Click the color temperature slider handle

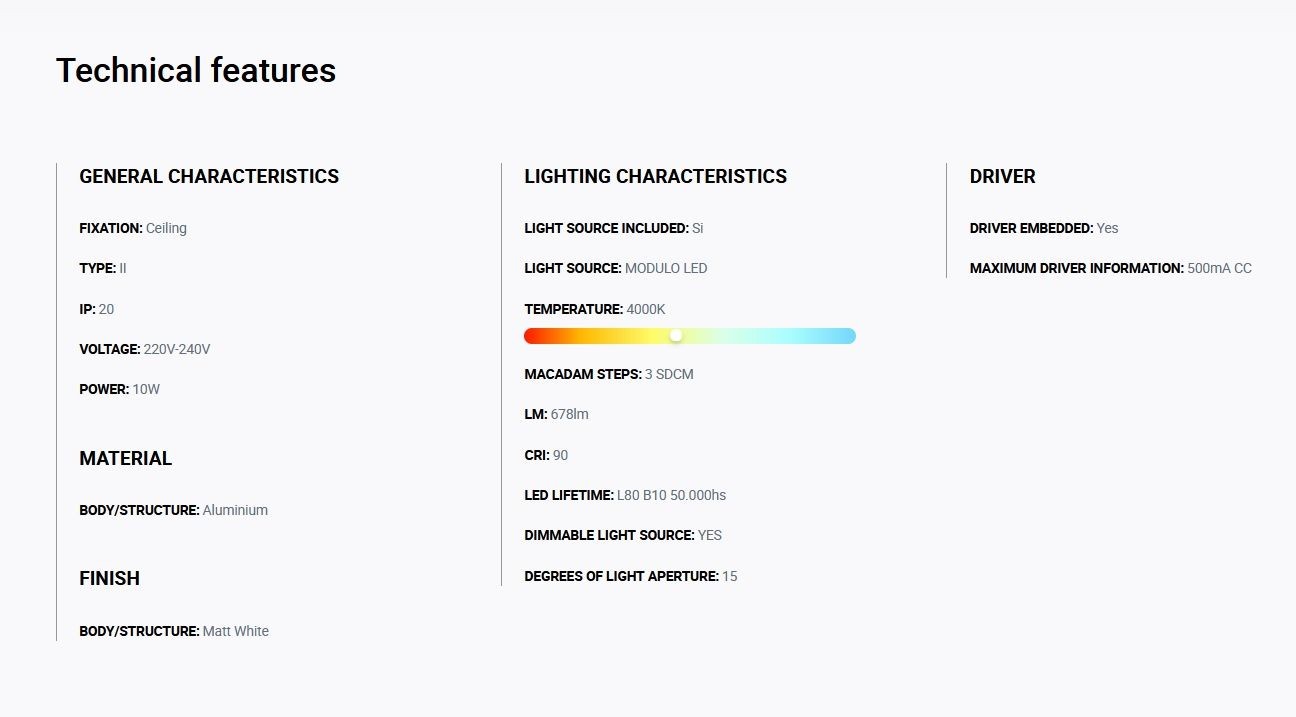click(x=676, y=336)
